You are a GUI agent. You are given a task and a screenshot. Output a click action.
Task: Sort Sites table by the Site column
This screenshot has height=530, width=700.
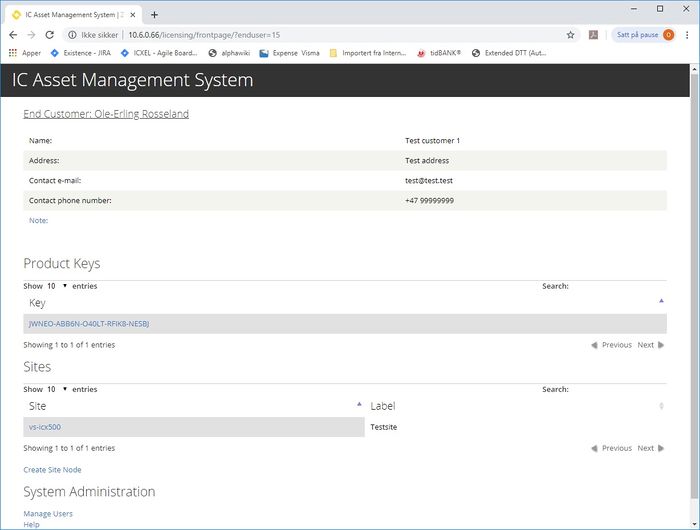tap(194, 406)
